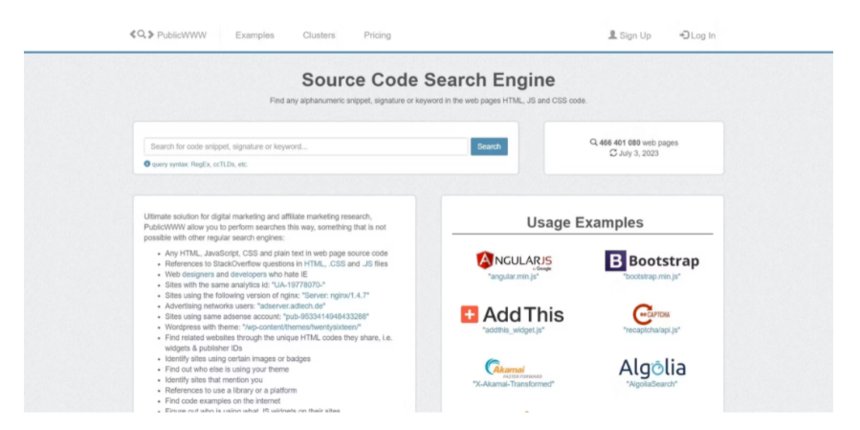Click the developers link
The image size is (860, 430).
pyautogui.click(x=248, y=274)
